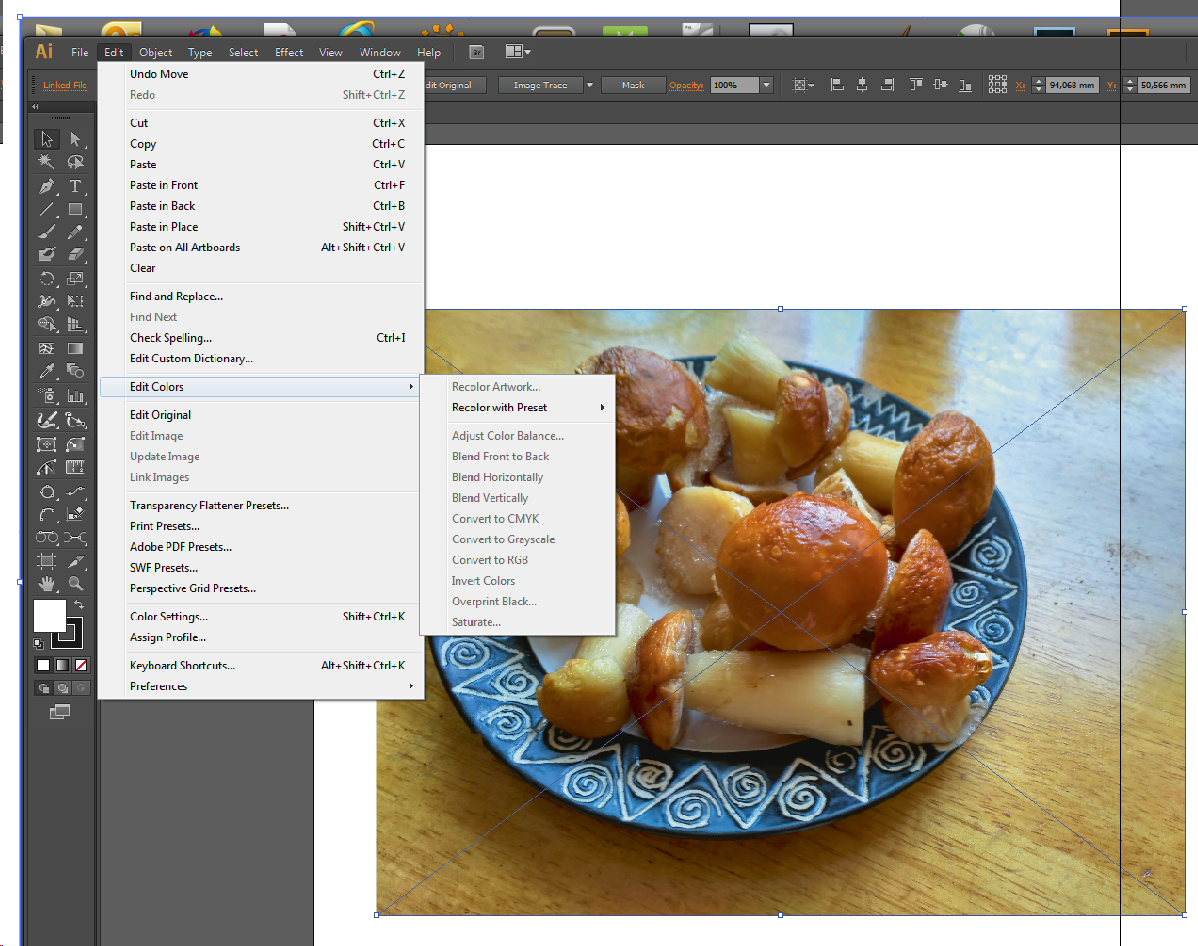Select the Hand tool
The height and width of the screenshot is (946, 1198).
47,584
